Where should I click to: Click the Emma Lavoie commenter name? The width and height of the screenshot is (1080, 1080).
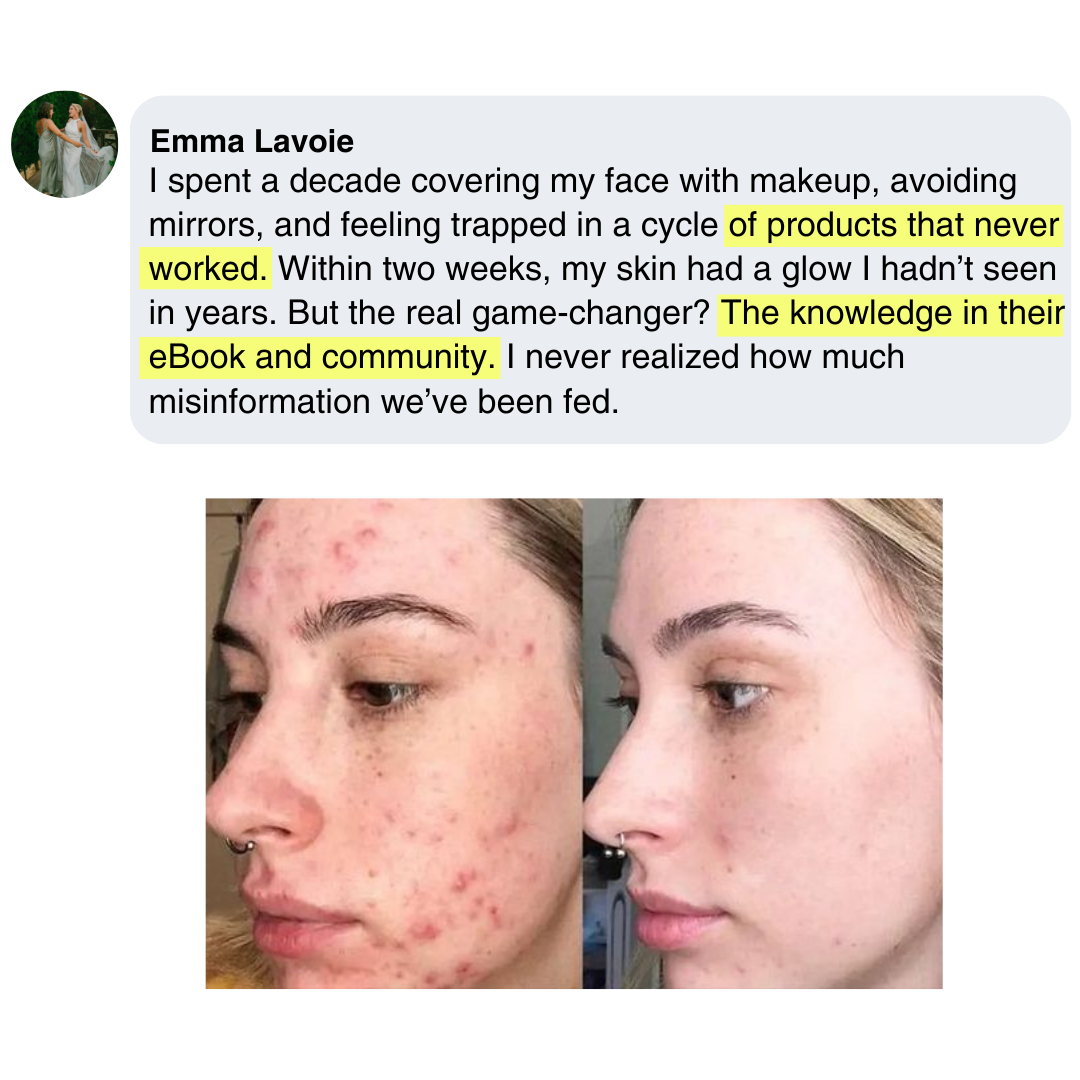click(251, 141)
